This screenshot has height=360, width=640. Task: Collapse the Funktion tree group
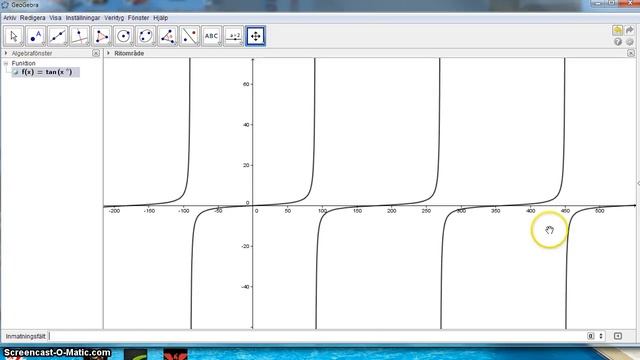(6, 63)
